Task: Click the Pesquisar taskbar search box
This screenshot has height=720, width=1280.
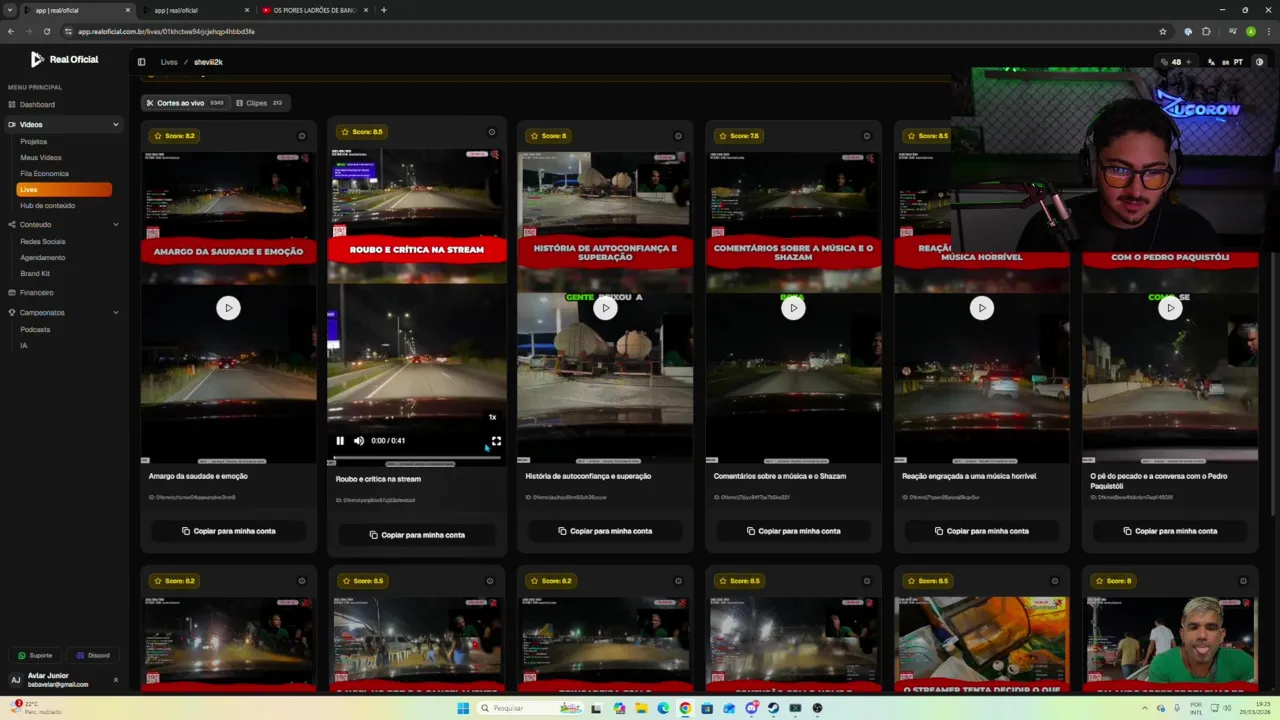Action: coord(530,708)
